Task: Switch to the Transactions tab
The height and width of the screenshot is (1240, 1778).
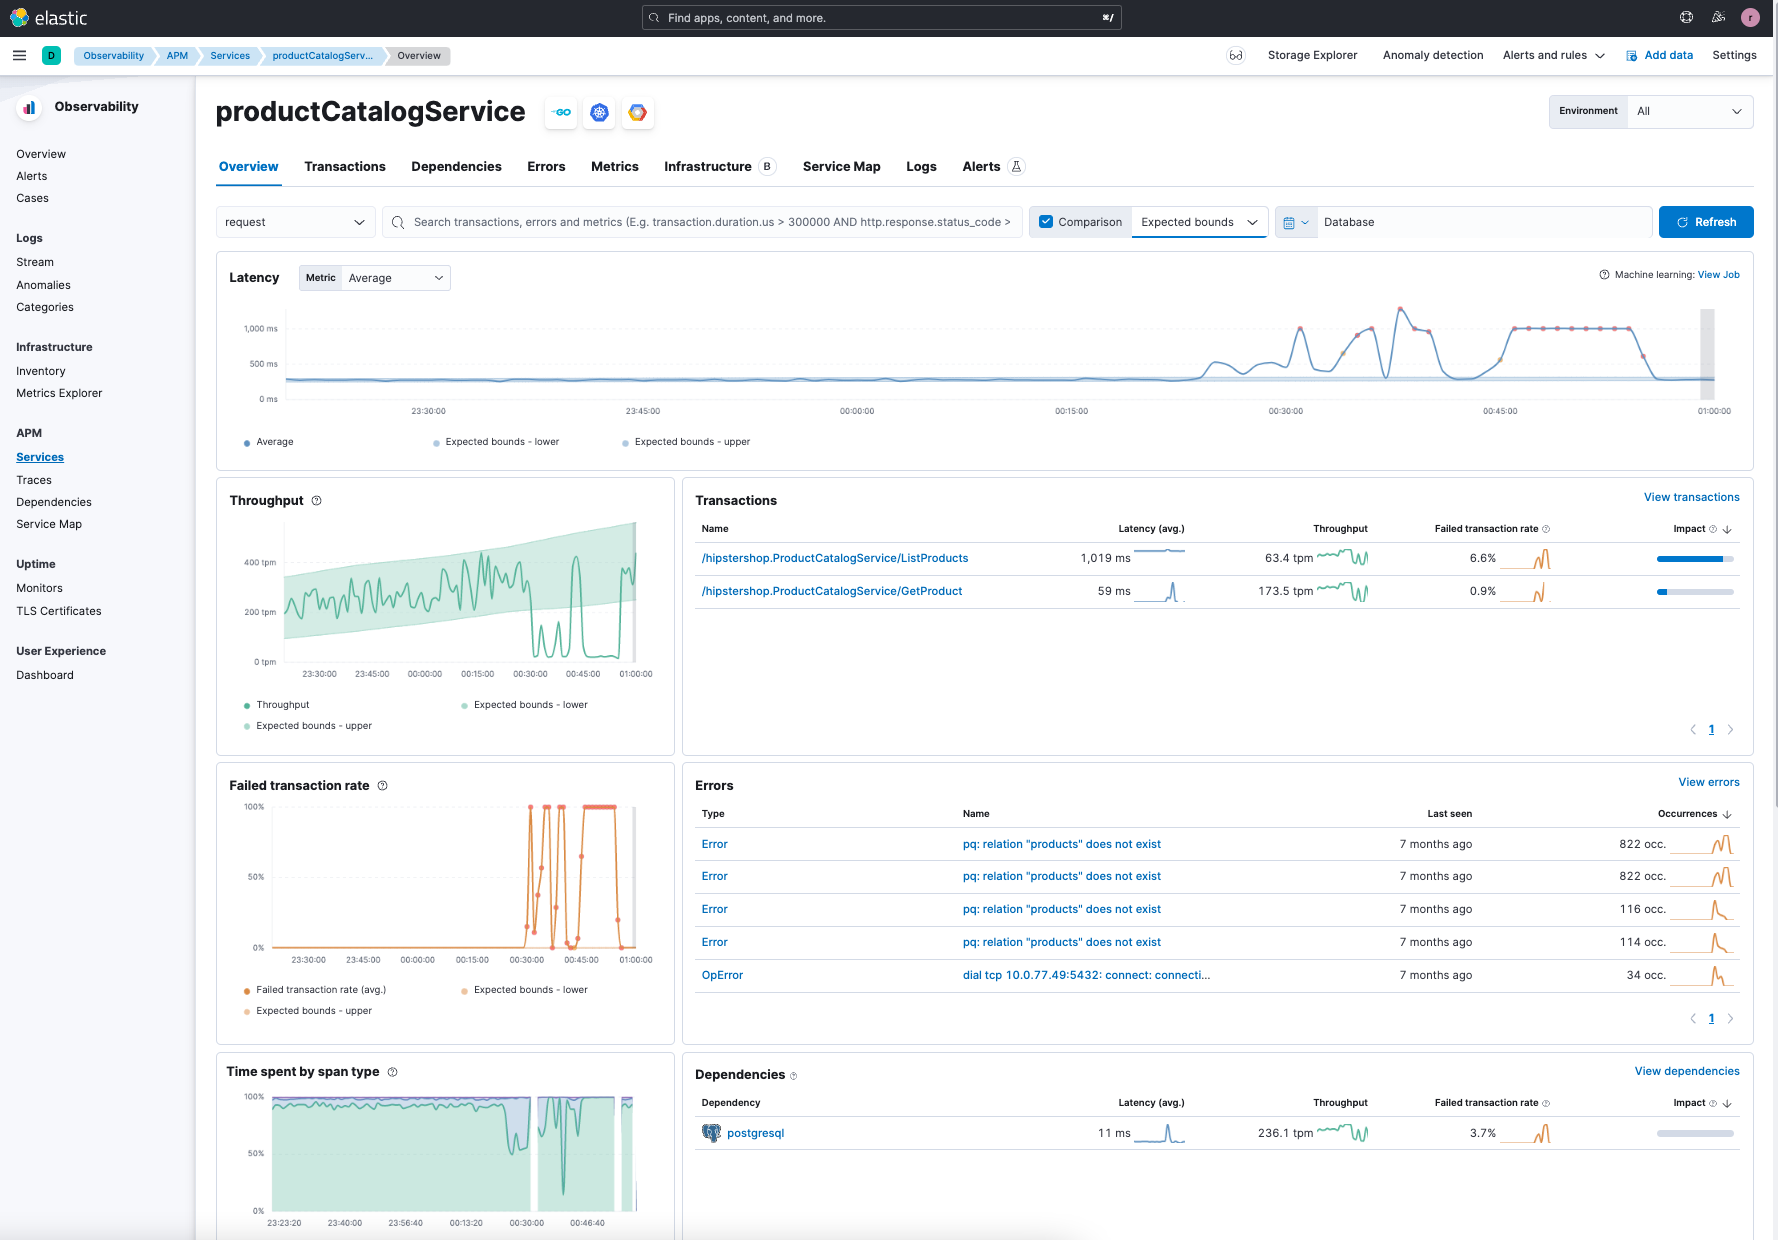Action: pyautogui.click(x=344, y=167)
